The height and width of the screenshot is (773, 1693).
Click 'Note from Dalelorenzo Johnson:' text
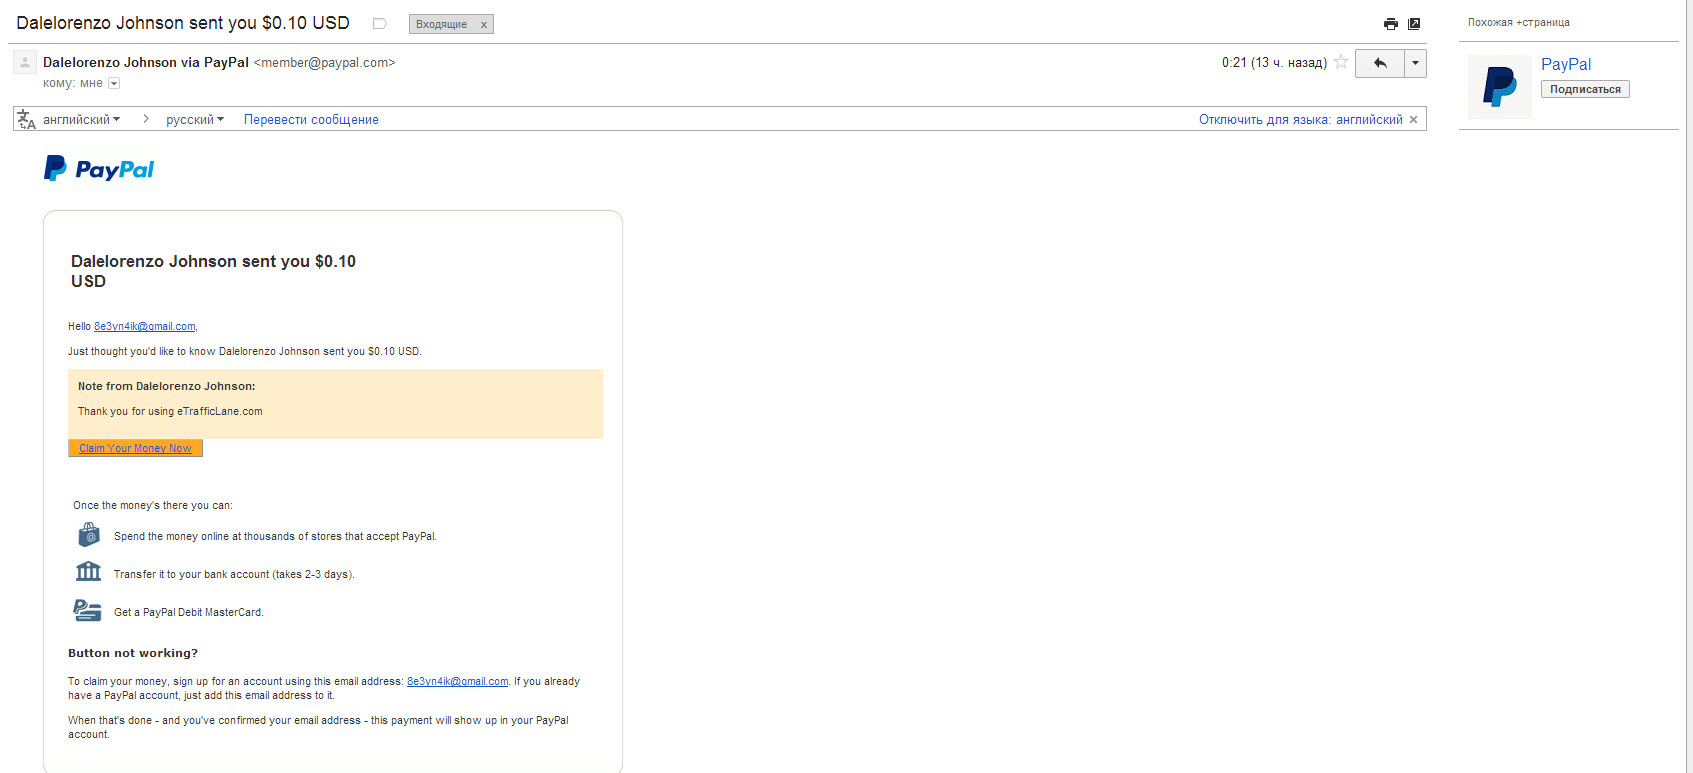coord(167,386)
